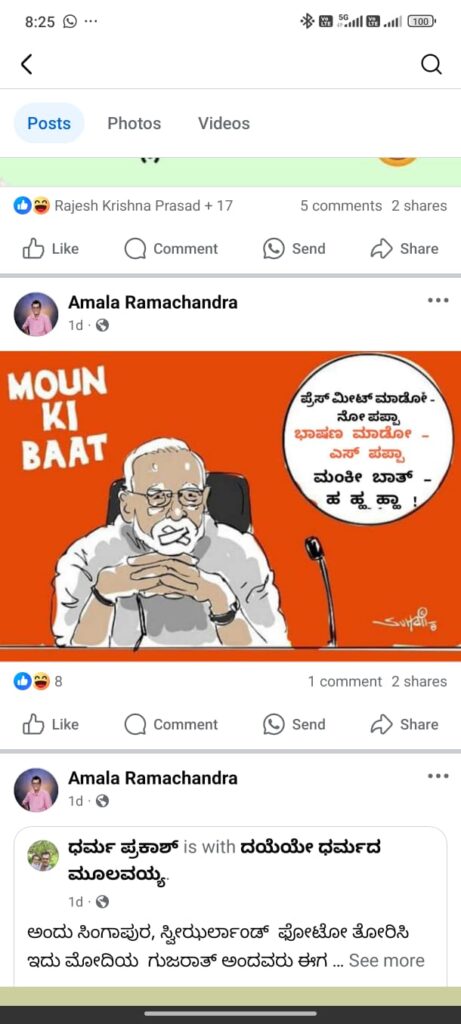Viewport: 461px width, 1024px height.
Task: Open three-dot menu on the bottom shared post
Action: pos(438,776)
